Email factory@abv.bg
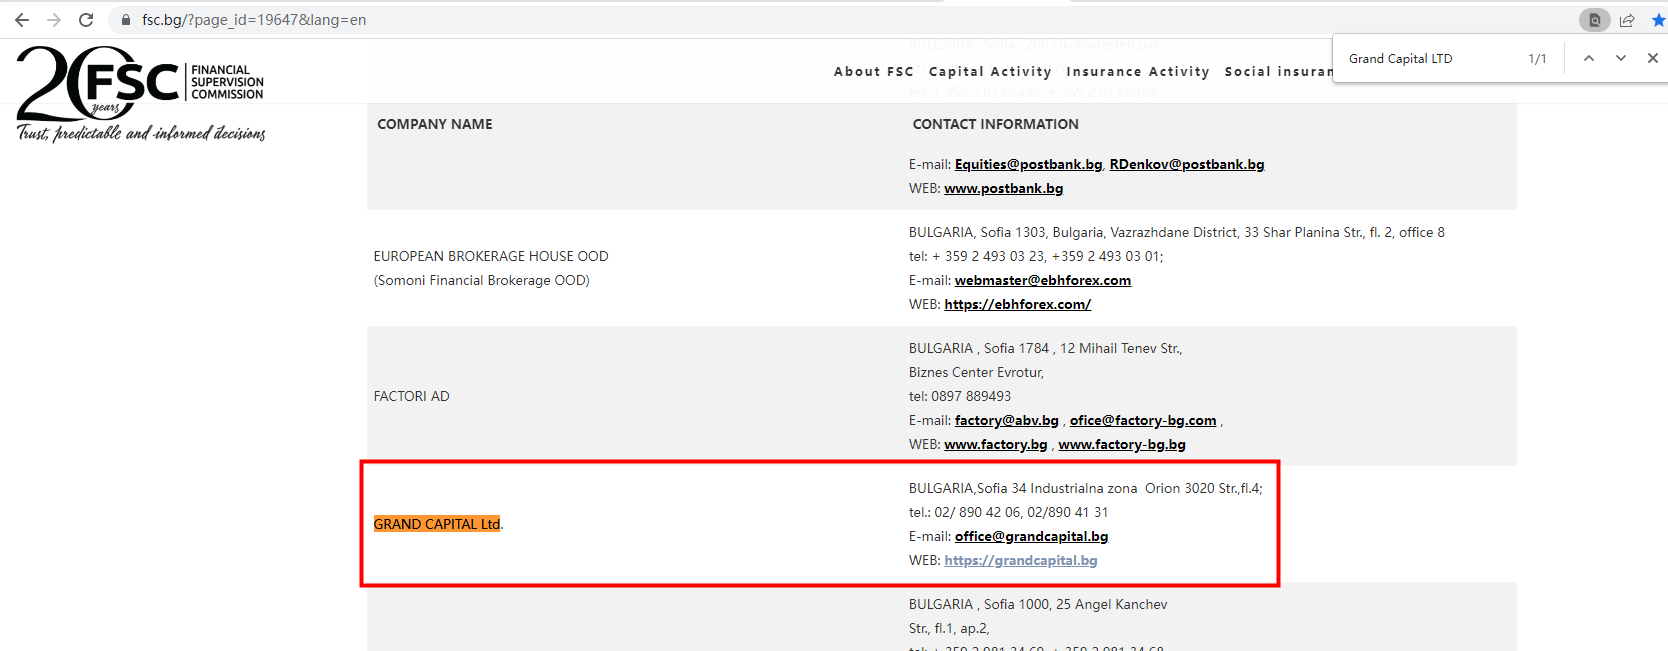The height and width of the screenshot is (651, 1668). tap(1007, 420)
